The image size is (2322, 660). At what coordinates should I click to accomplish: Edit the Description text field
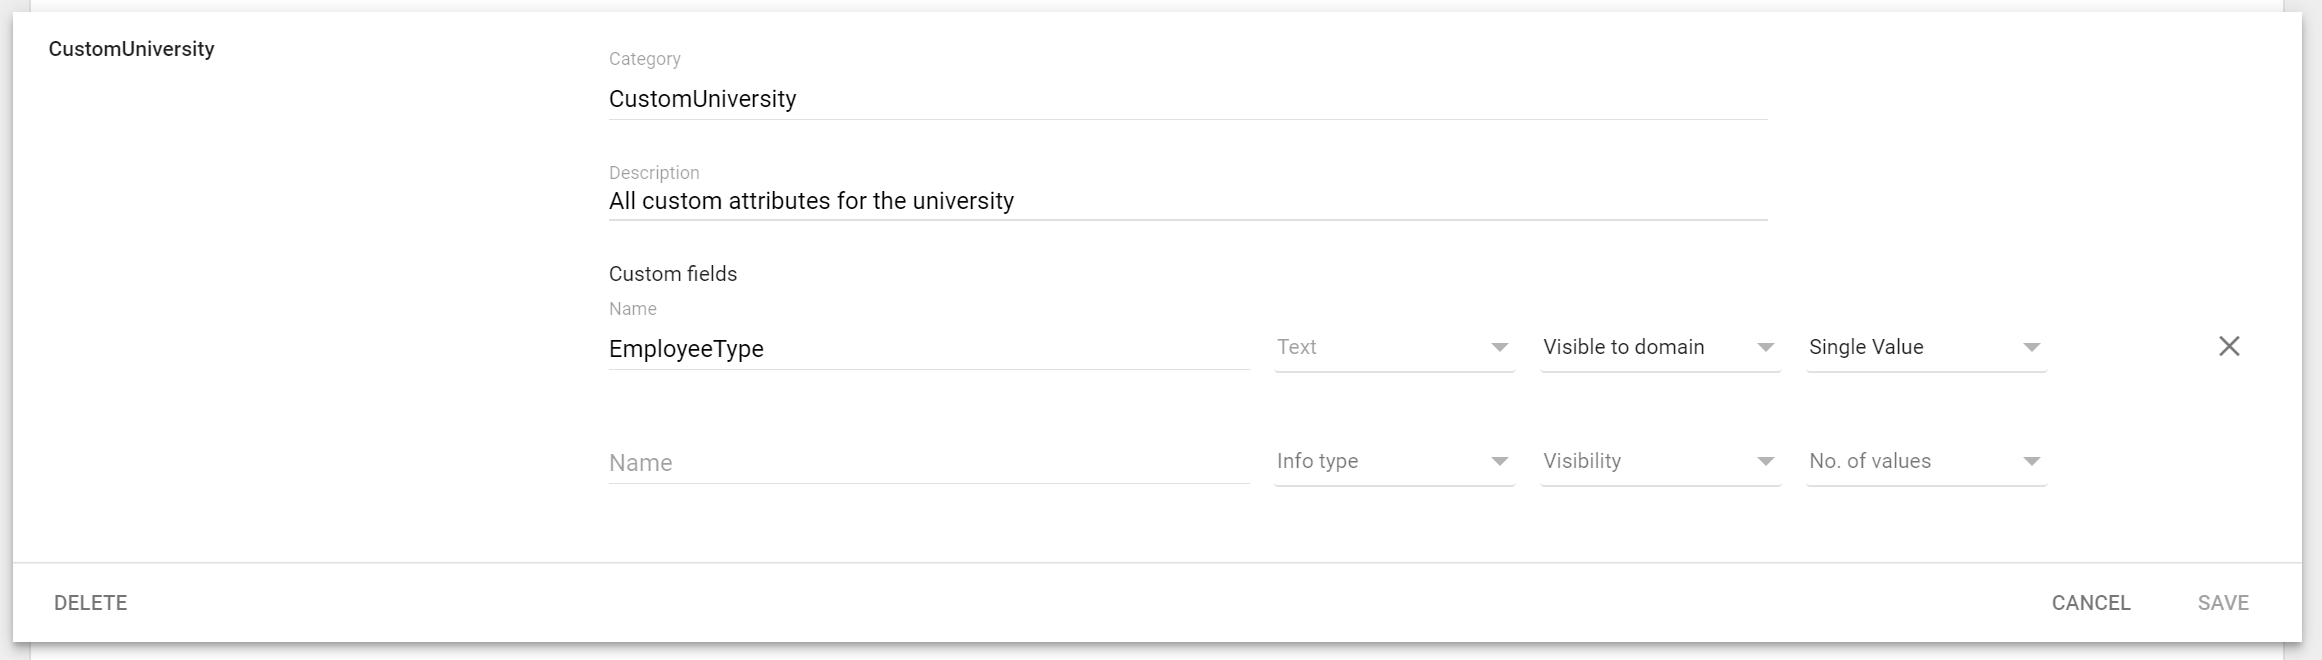[1187, 201]
